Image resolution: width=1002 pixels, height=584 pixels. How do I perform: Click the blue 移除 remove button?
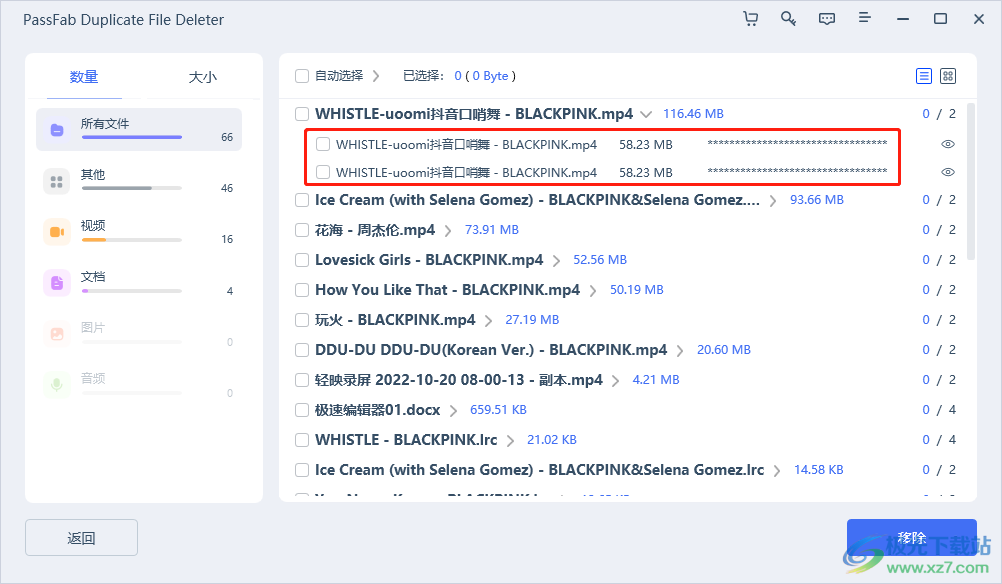point(912,538)
